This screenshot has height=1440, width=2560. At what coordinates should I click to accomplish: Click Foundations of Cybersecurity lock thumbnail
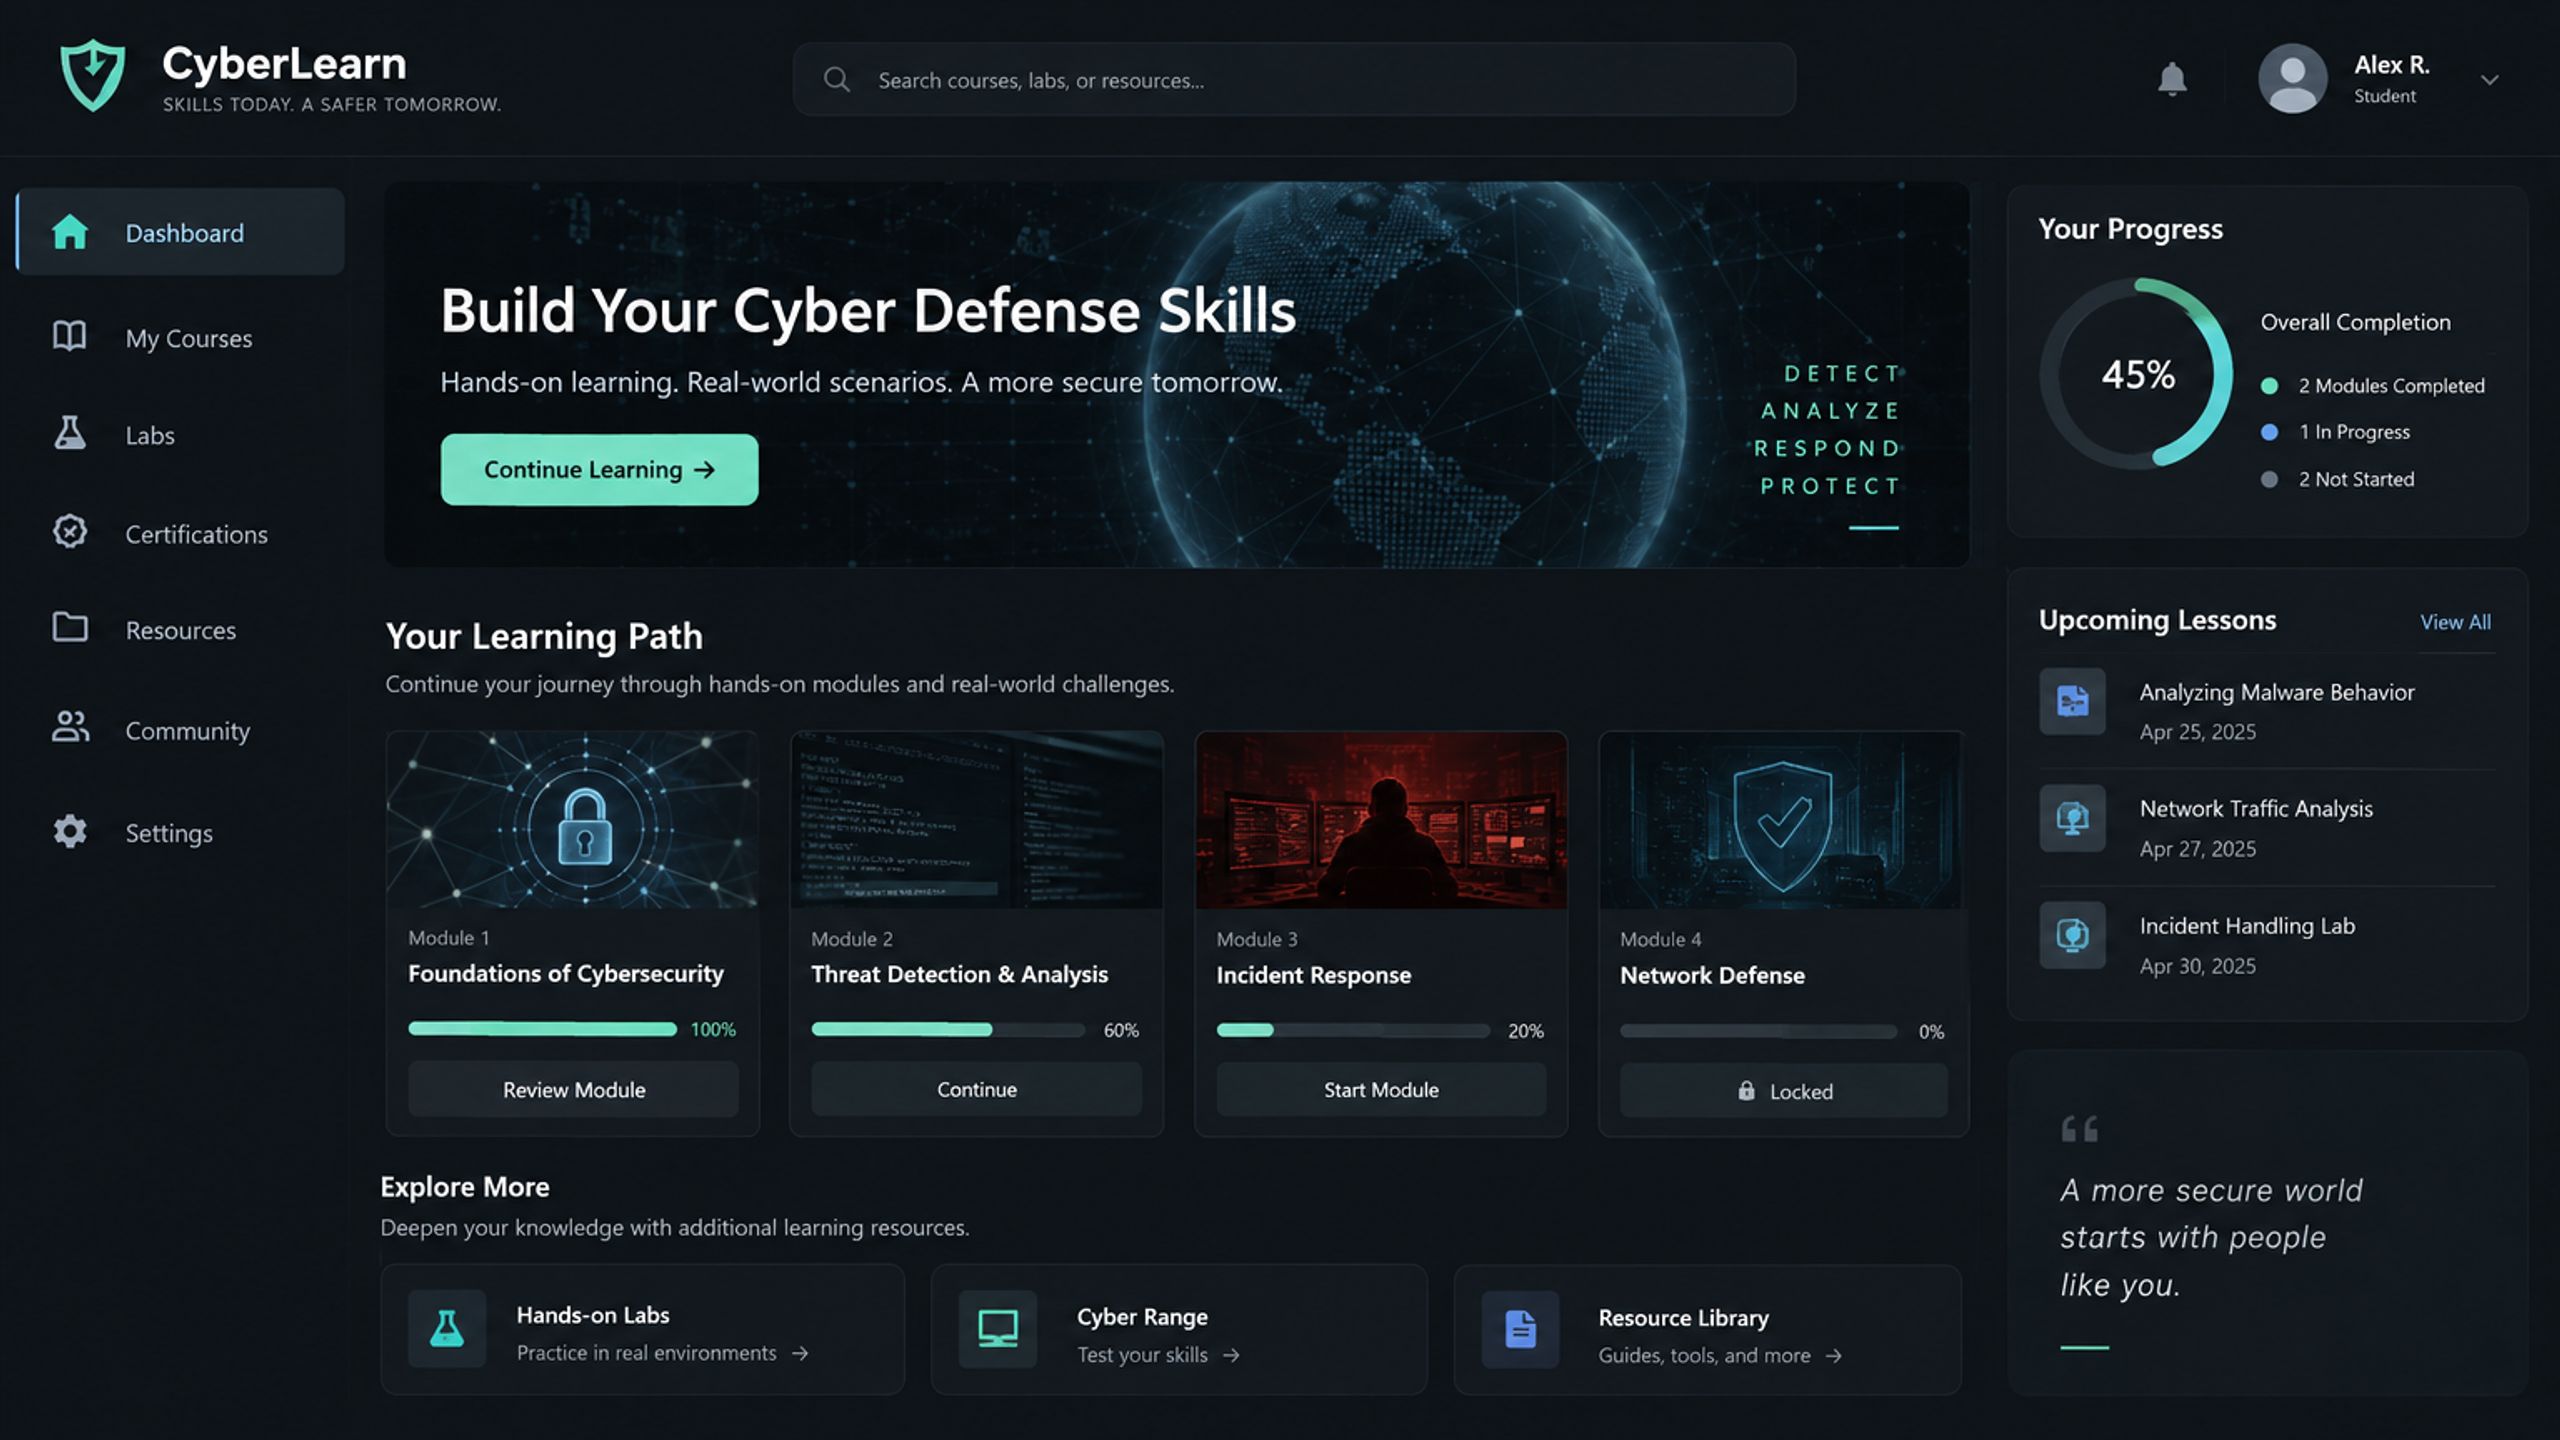point(572,820)
